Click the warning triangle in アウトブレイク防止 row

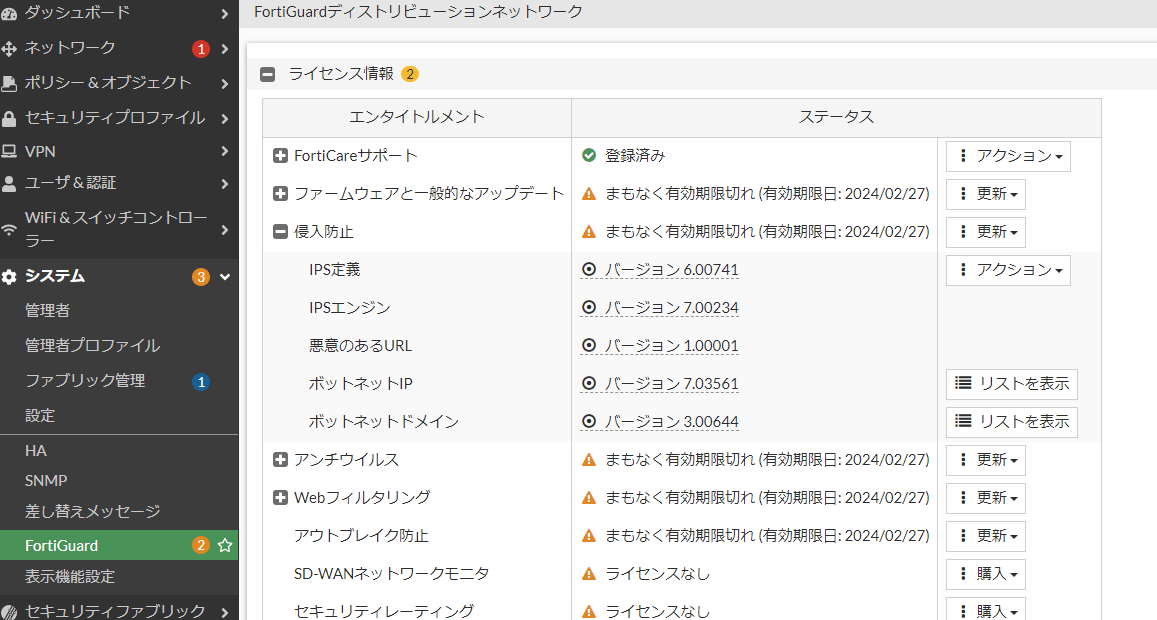[589, 536]
